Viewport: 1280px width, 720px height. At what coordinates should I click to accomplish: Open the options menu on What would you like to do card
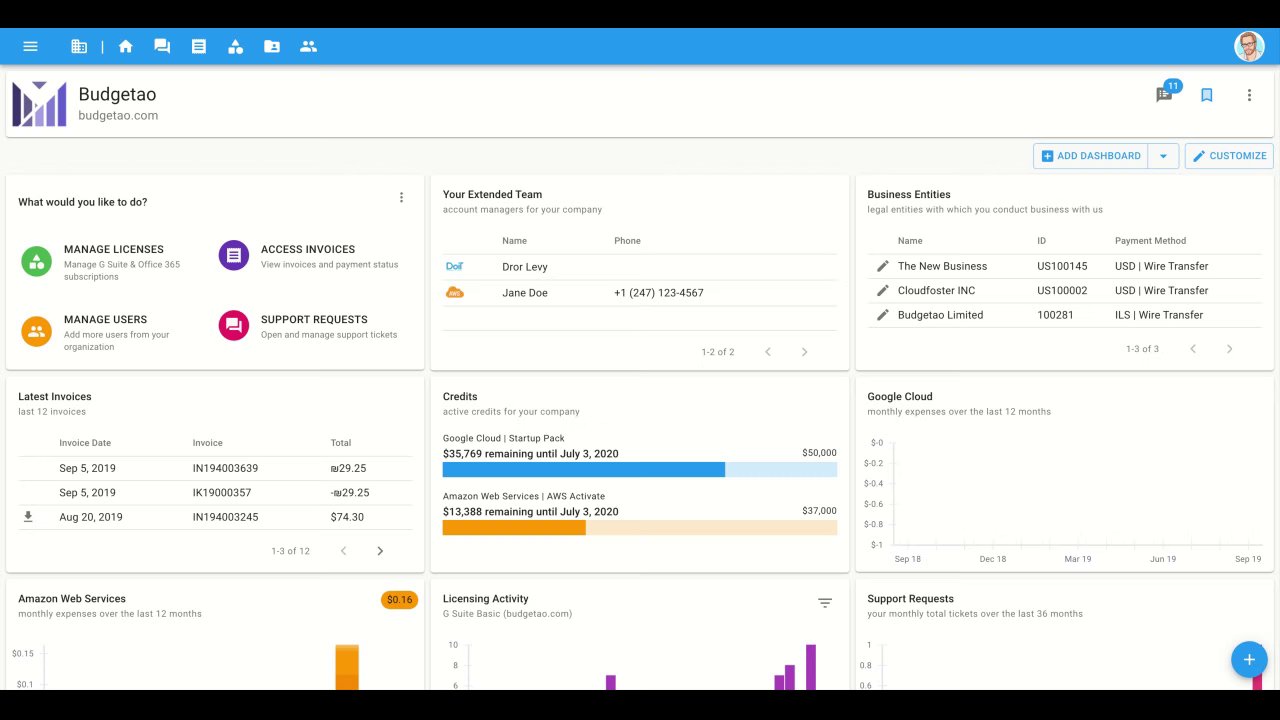(401, 198)
